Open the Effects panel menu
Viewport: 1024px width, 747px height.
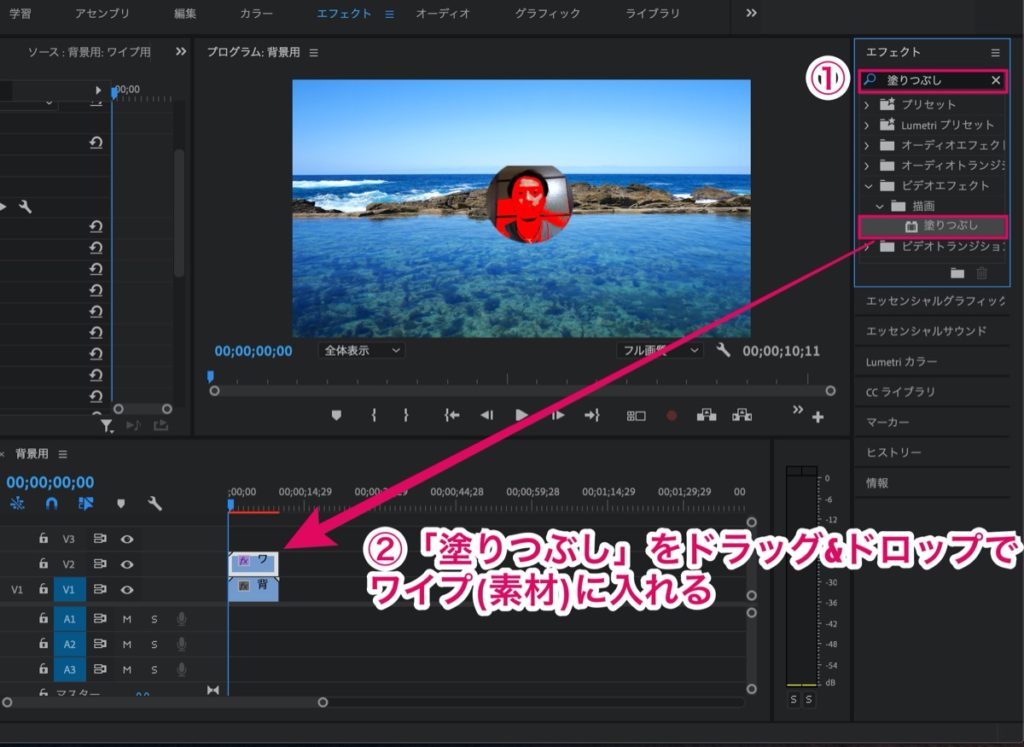point(995,52)
